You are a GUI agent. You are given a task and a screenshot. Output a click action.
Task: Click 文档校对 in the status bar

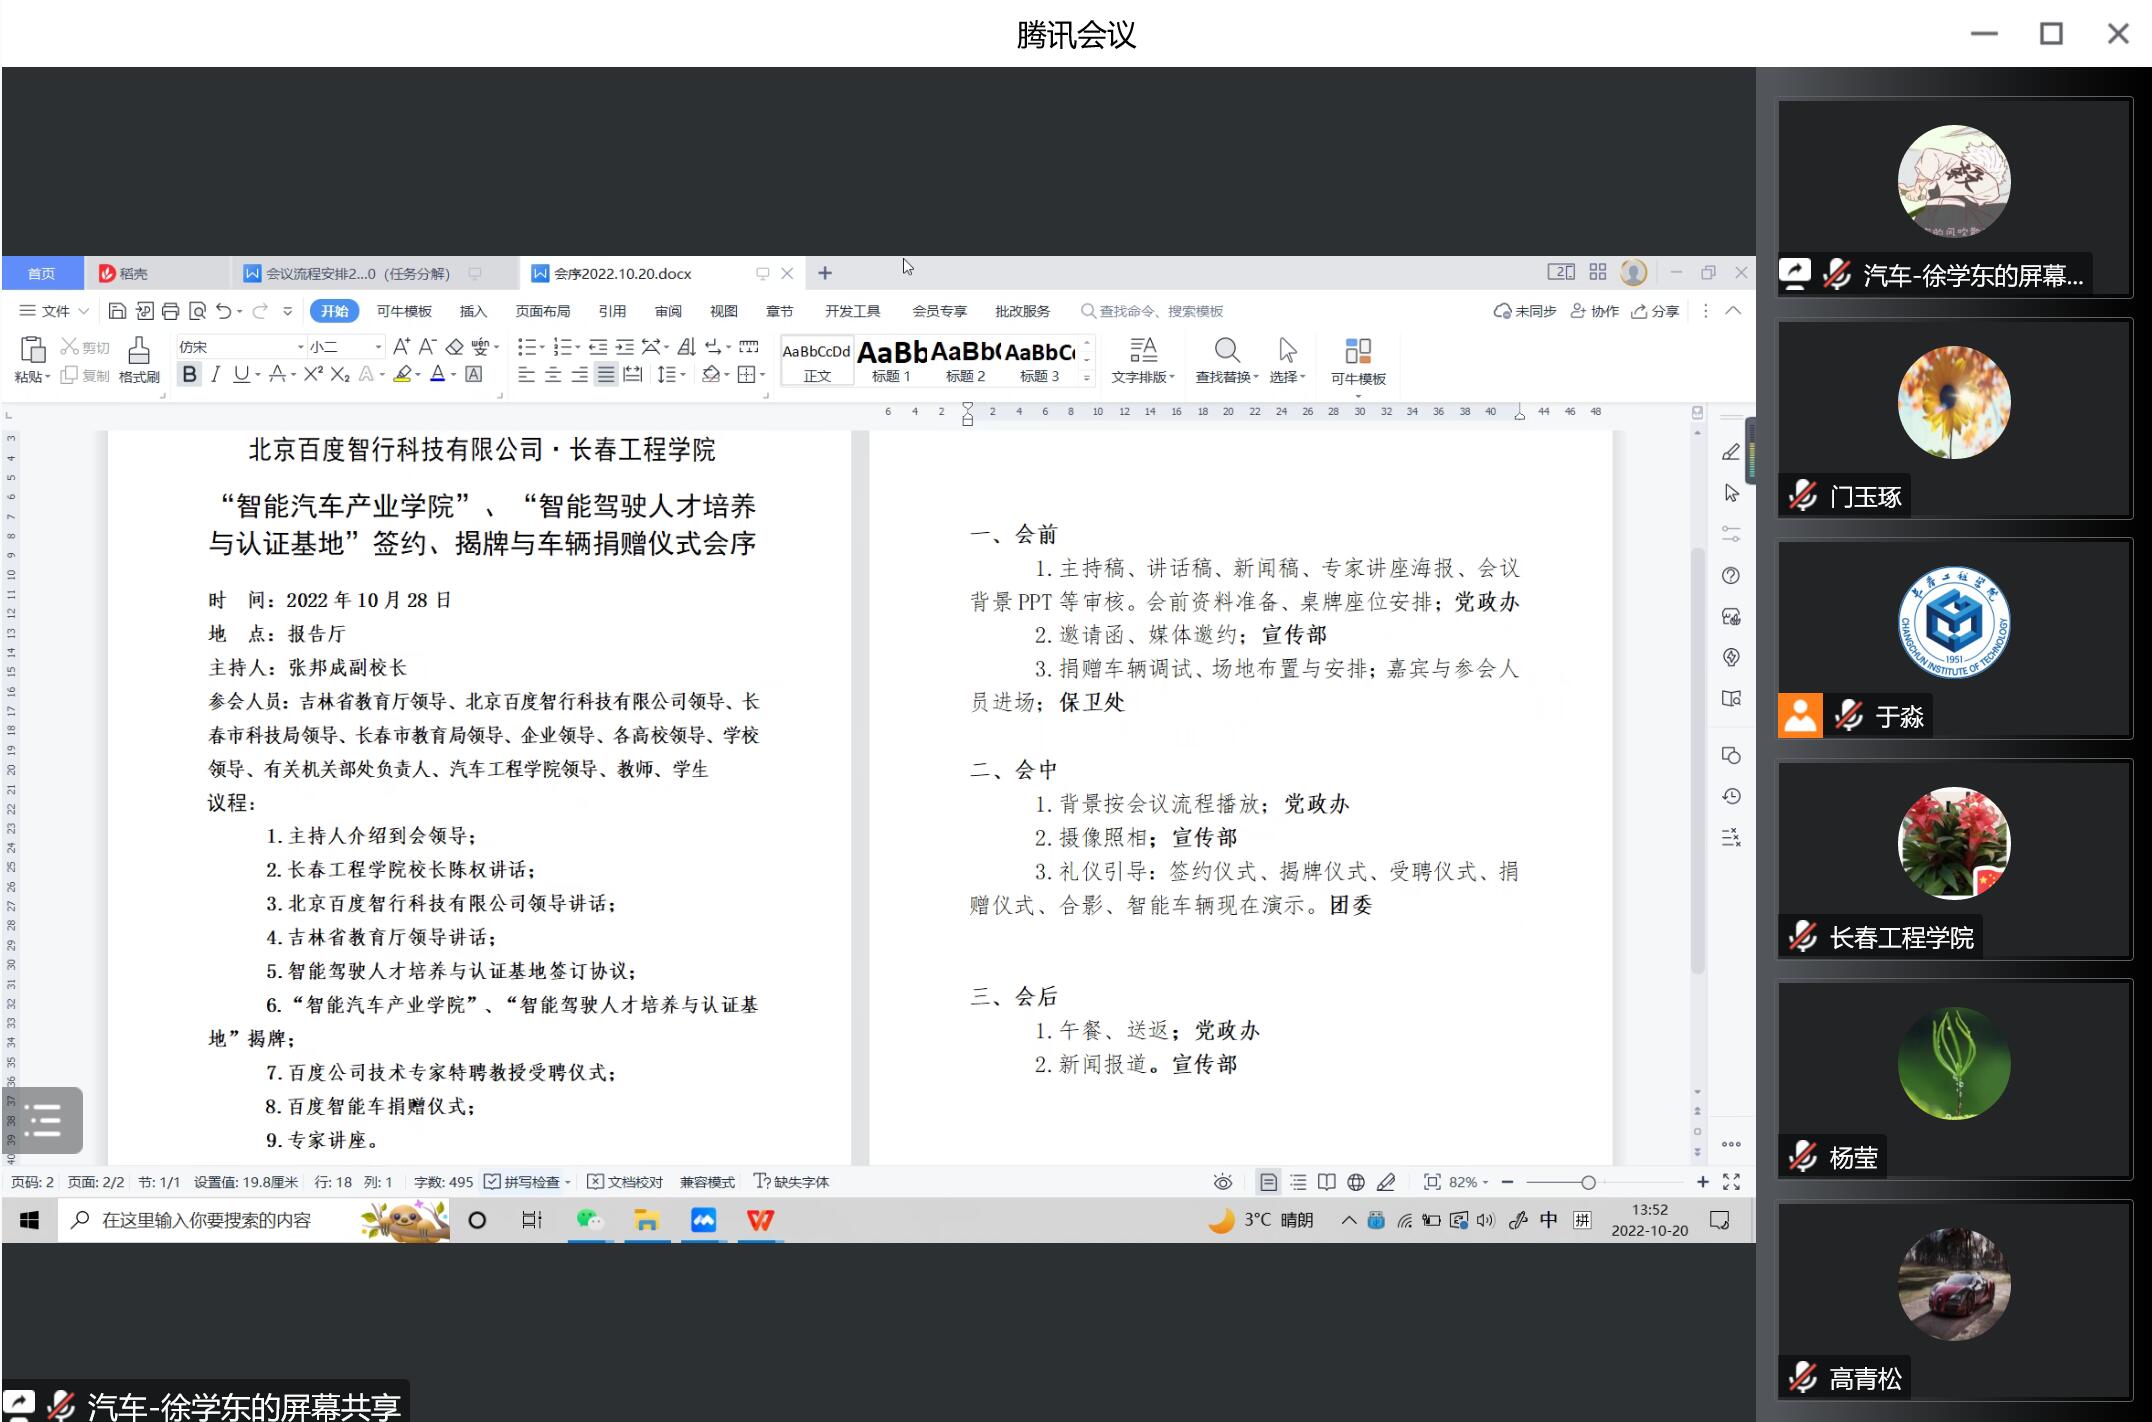click(625, 1182)
